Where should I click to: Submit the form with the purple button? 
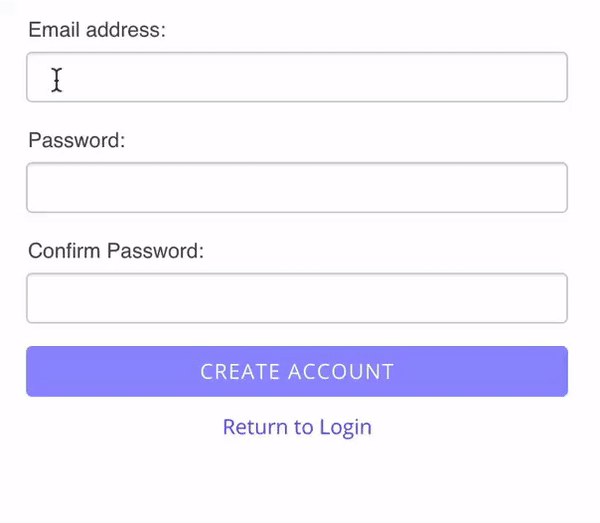[x=297, y=371]
